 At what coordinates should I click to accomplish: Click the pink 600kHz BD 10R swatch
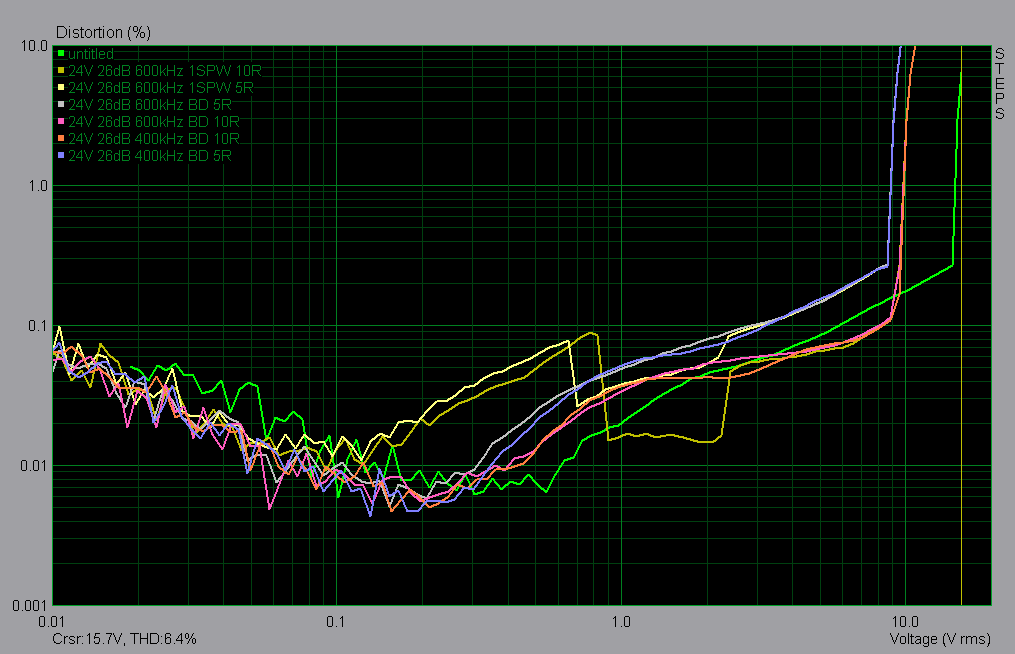point(61,123)
